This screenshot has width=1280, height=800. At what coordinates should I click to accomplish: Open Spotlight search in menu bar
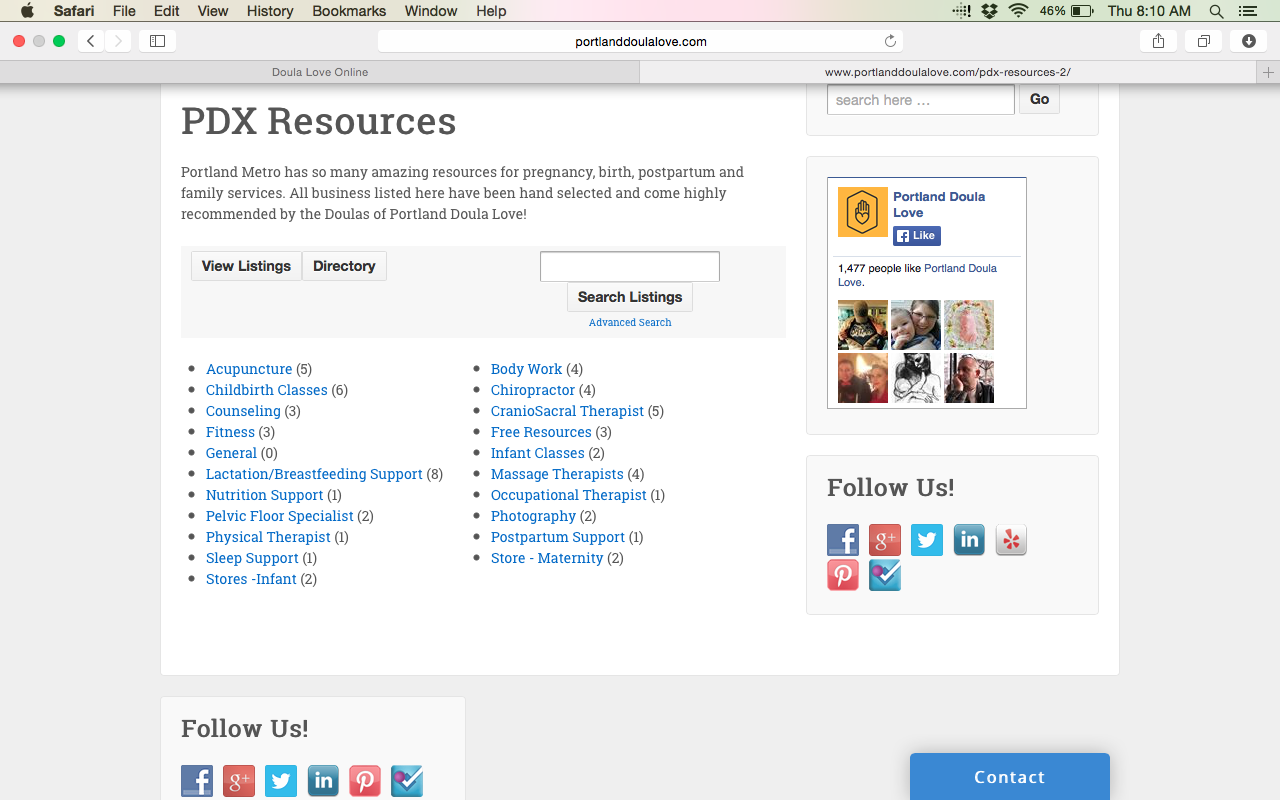coord(1216,11)
